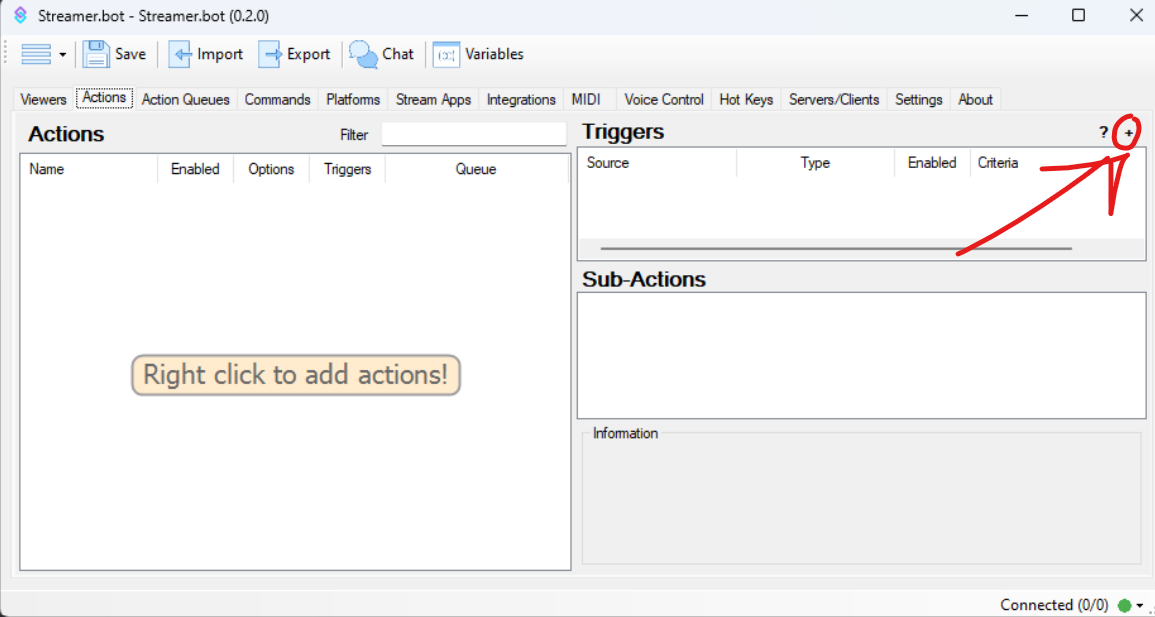Image resolution: width=1155 pixels, height=617 pixels.
Task: Go to the Commands tab
Action: (x=278, y=99)
